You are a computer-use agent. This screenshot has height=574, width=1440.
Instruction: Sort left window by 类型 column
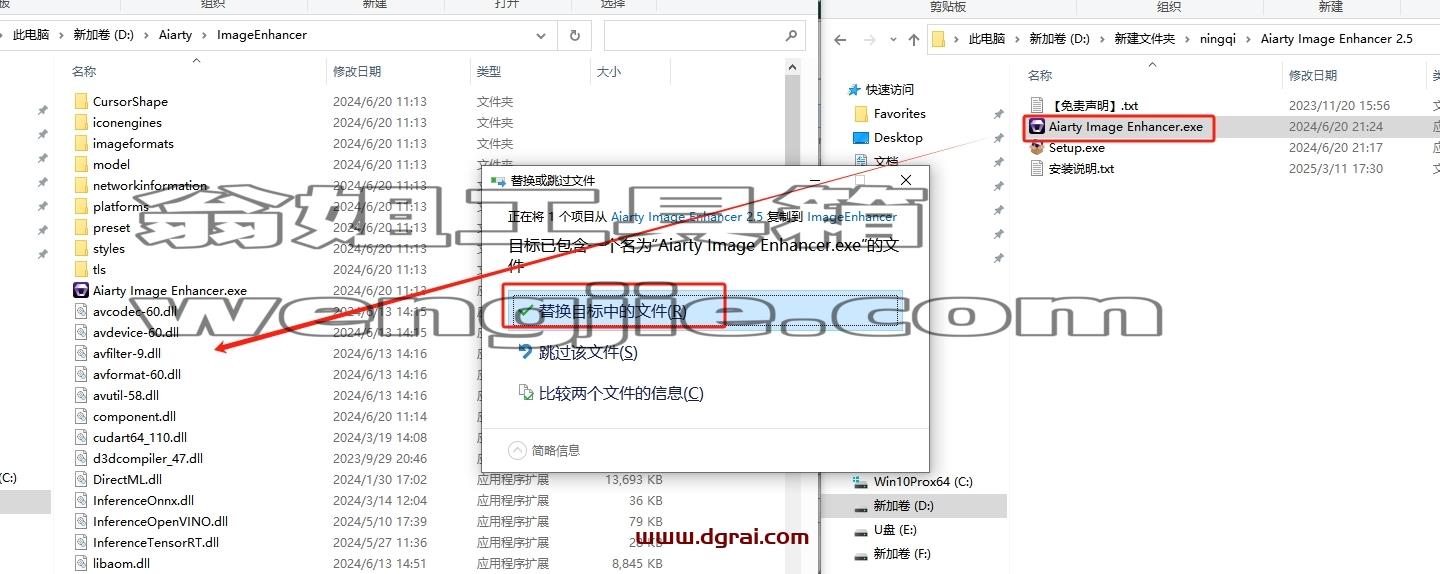pos(489,72)
